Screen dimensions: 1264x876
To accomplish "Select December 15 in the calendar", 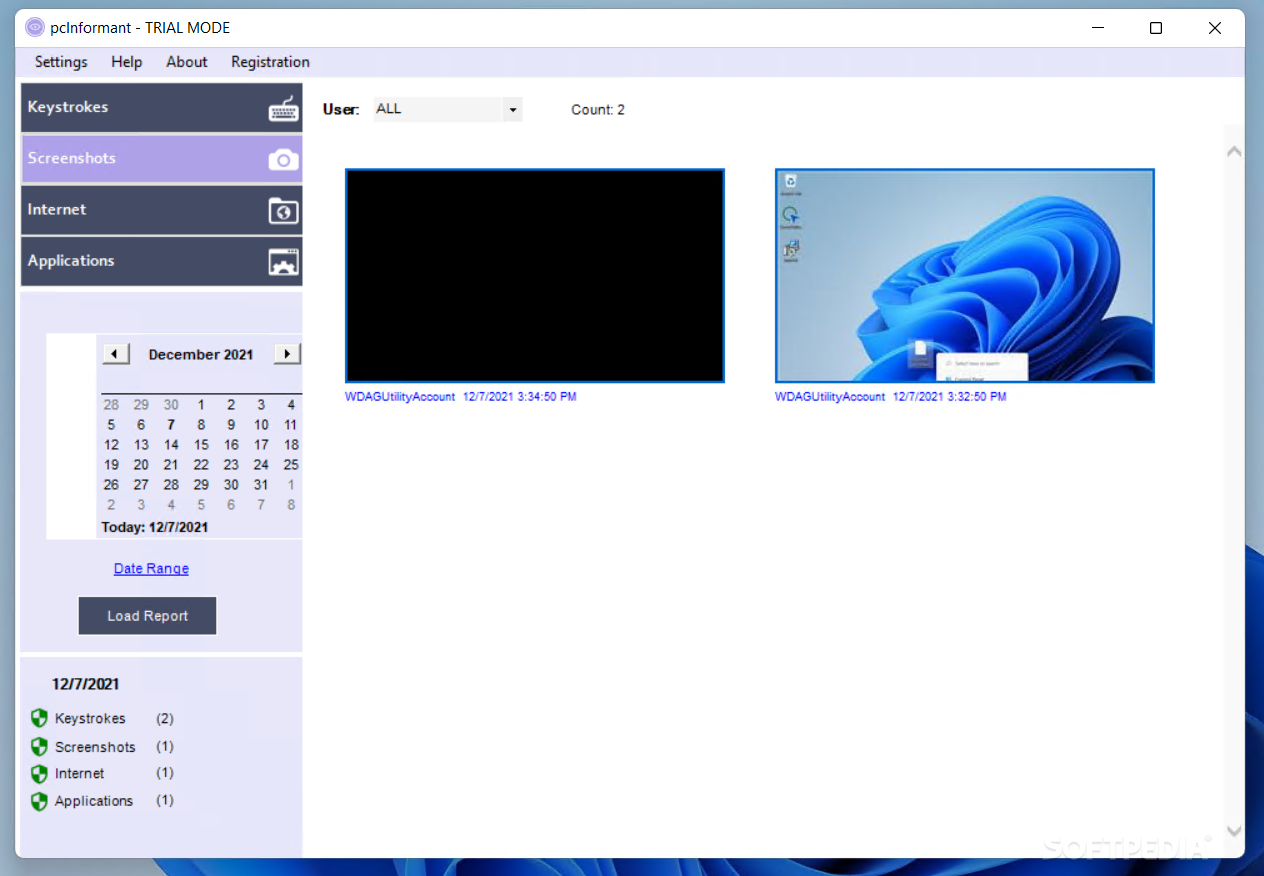I will coord(201,445).
